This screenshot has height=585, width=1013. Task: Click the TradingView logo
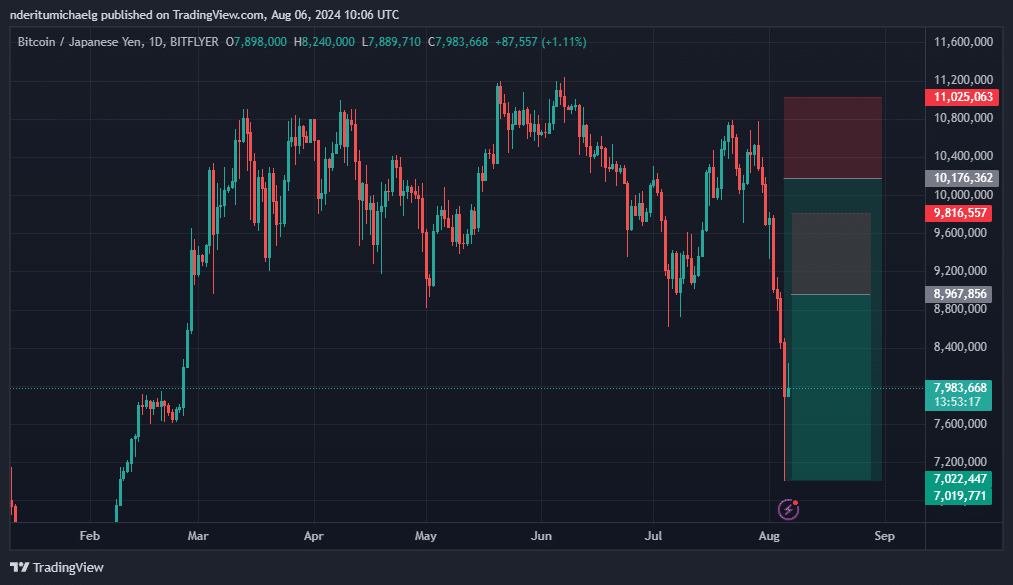click(x=57, y=568)
